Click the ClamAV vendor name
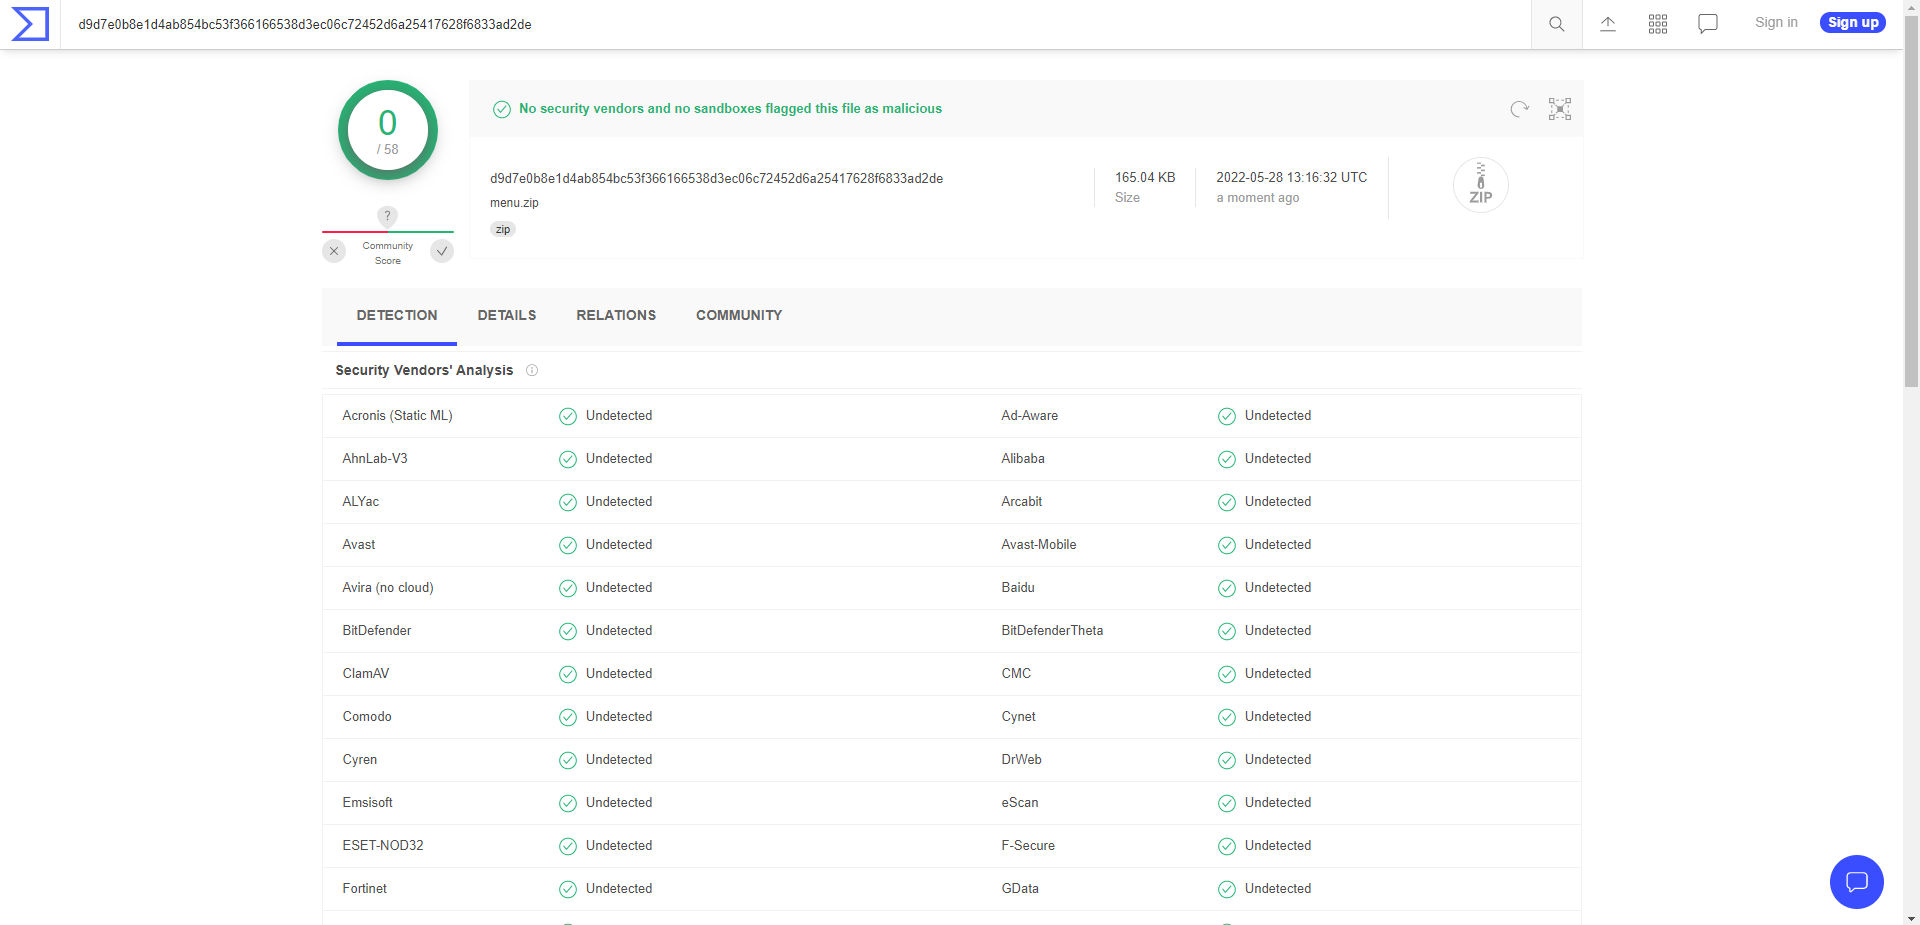1920x925 pixels. [x=366, y=674]
